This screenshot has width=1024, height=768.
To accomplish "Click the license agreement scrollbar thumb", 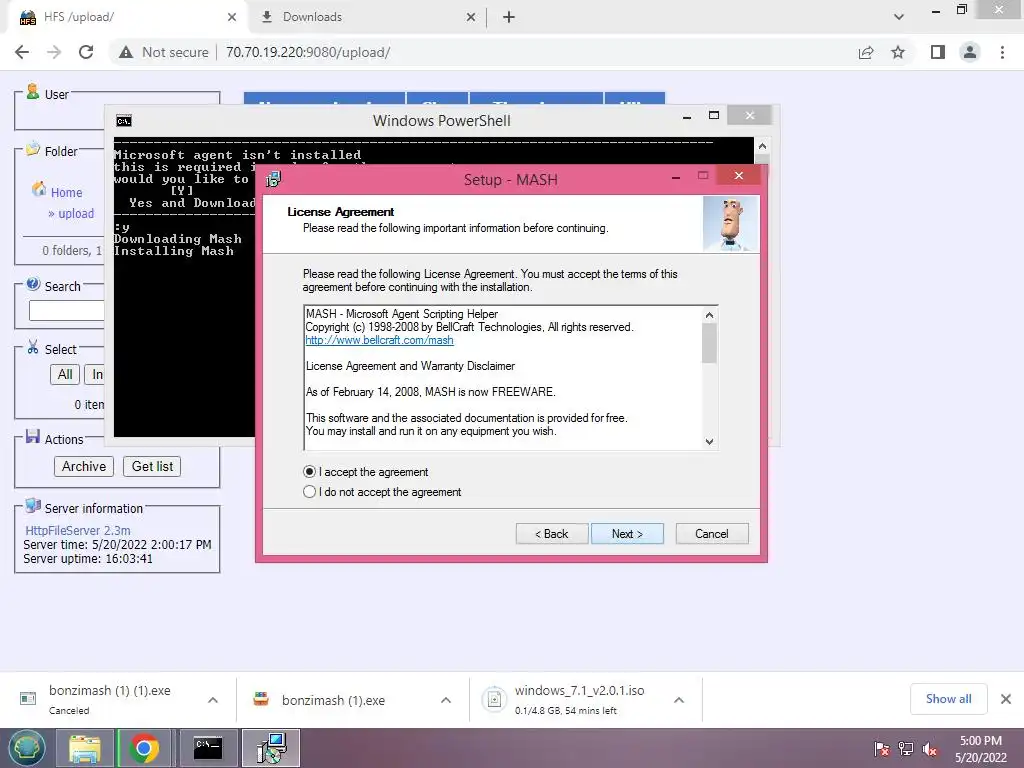I will point(709,343).
